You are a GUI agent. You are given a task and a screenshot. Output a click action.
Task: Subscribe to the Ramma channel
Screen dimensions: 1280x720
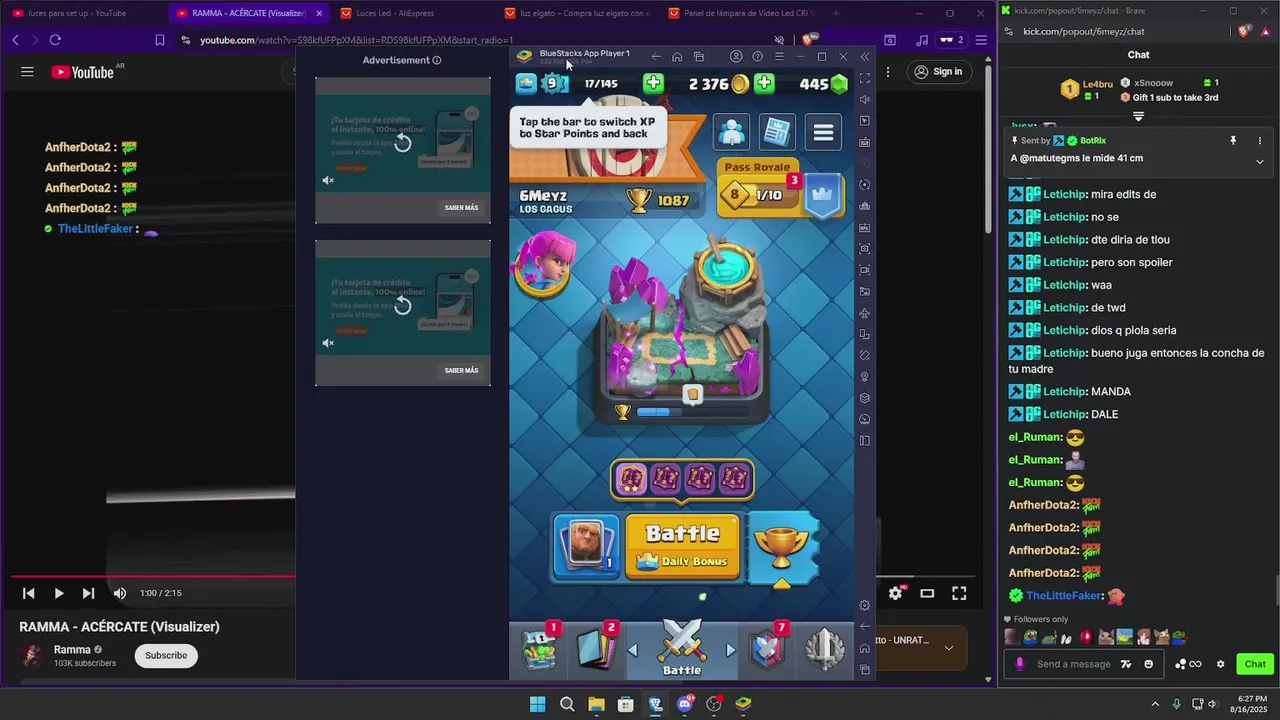(166, 655)
